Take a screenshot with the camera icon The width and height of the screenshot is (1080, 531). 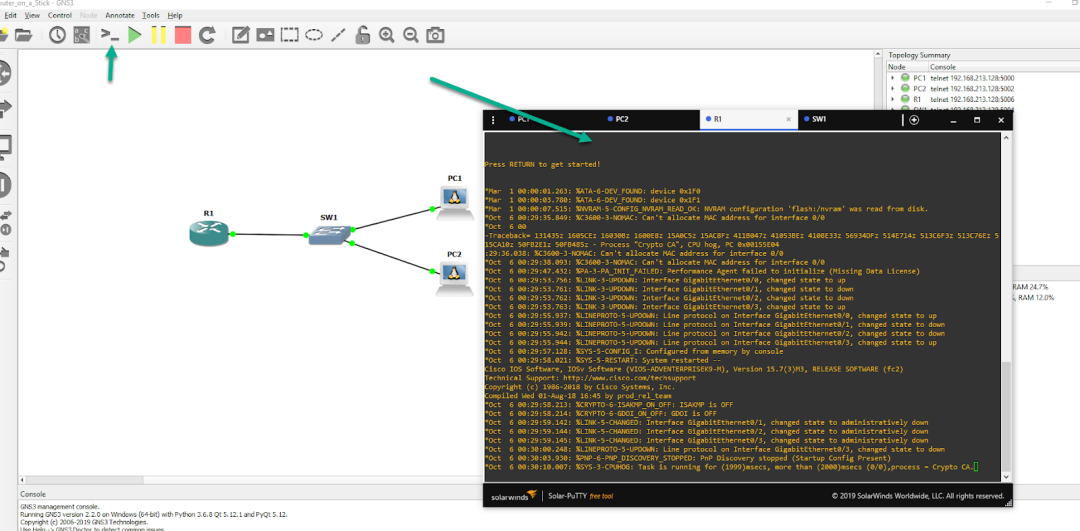pyautogui.click(x=435, y=35)
